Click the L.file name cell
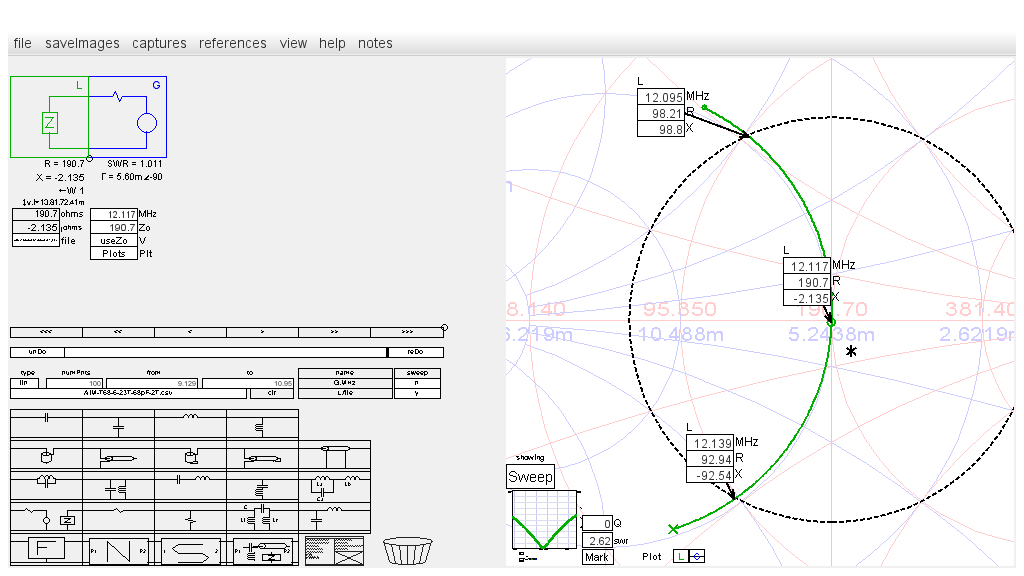The image size is (1024, 576). point(345,393)
